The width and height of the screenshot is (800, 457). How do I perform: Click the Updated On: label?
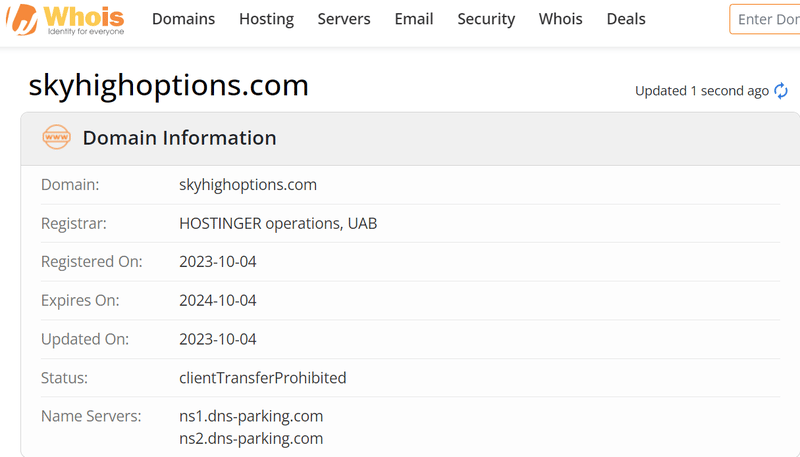85,339
